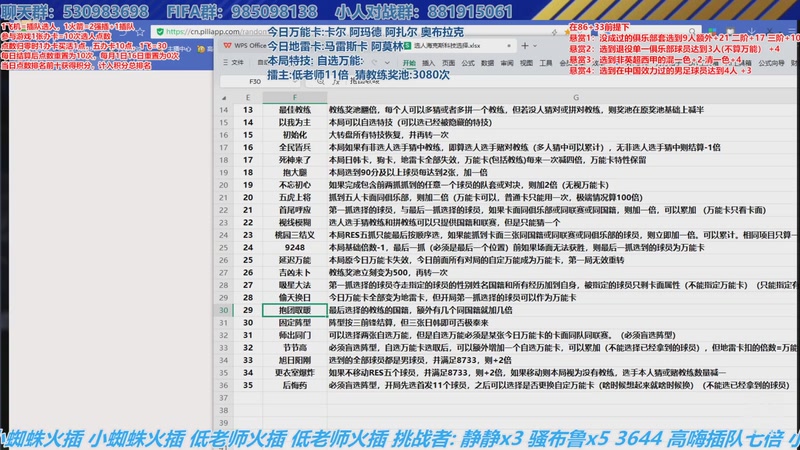Click cell containing 后悔药
Image resolution: width=800 pixels, height=450 pixels.
coord(294,385)
